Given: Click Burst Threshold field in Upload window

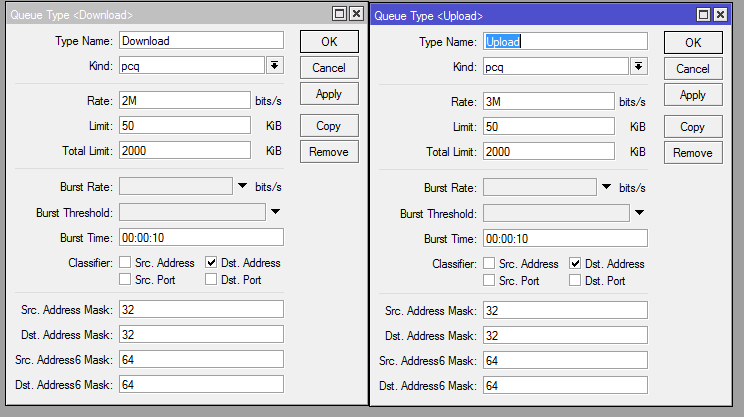Looking at the screenshot, I should tap(556, 213).
